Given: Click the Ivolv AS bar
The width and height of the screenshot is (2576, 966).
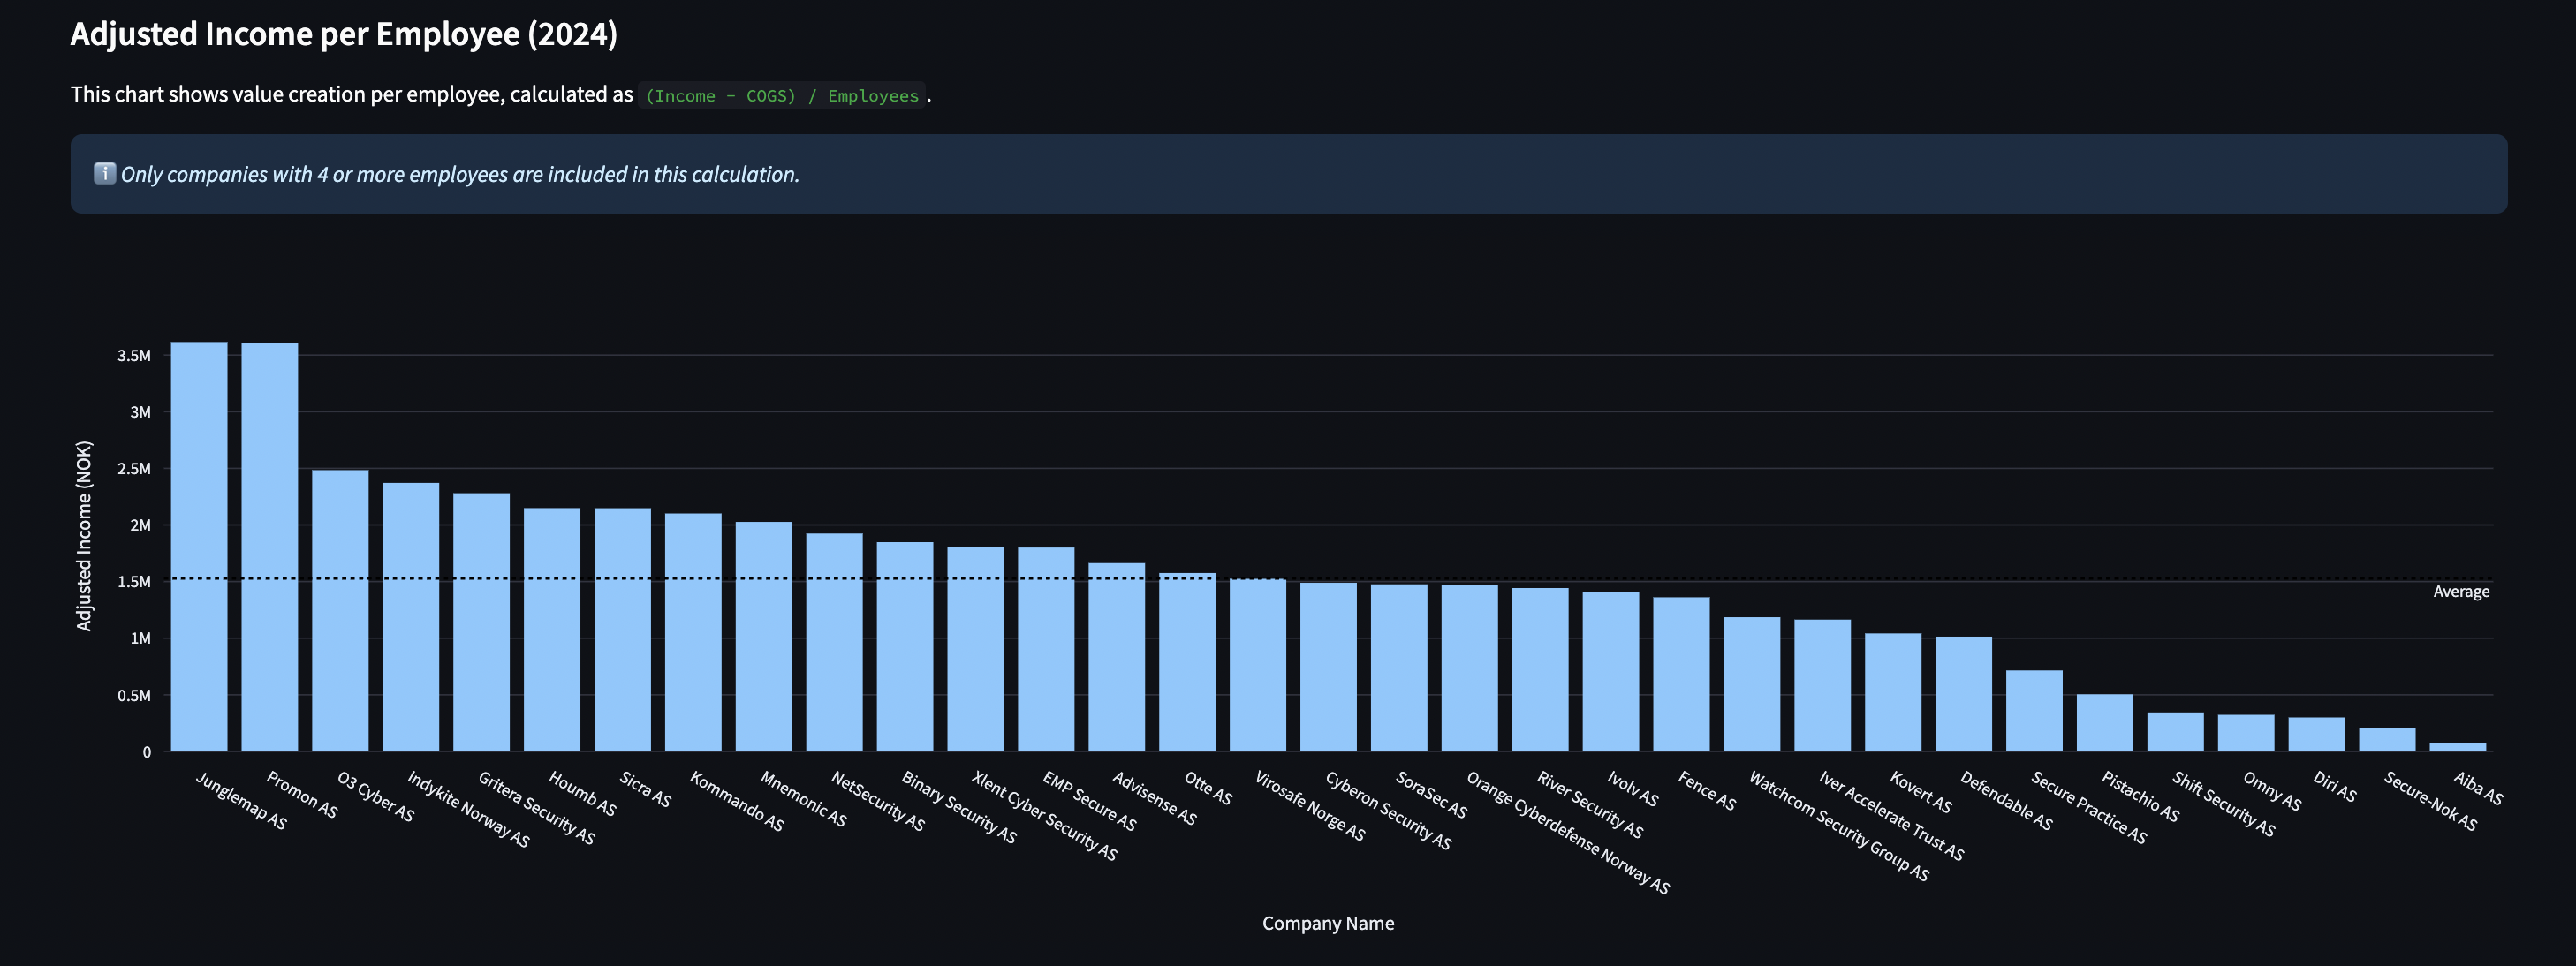Looking at the screenshot, I should pos(1611,672).
